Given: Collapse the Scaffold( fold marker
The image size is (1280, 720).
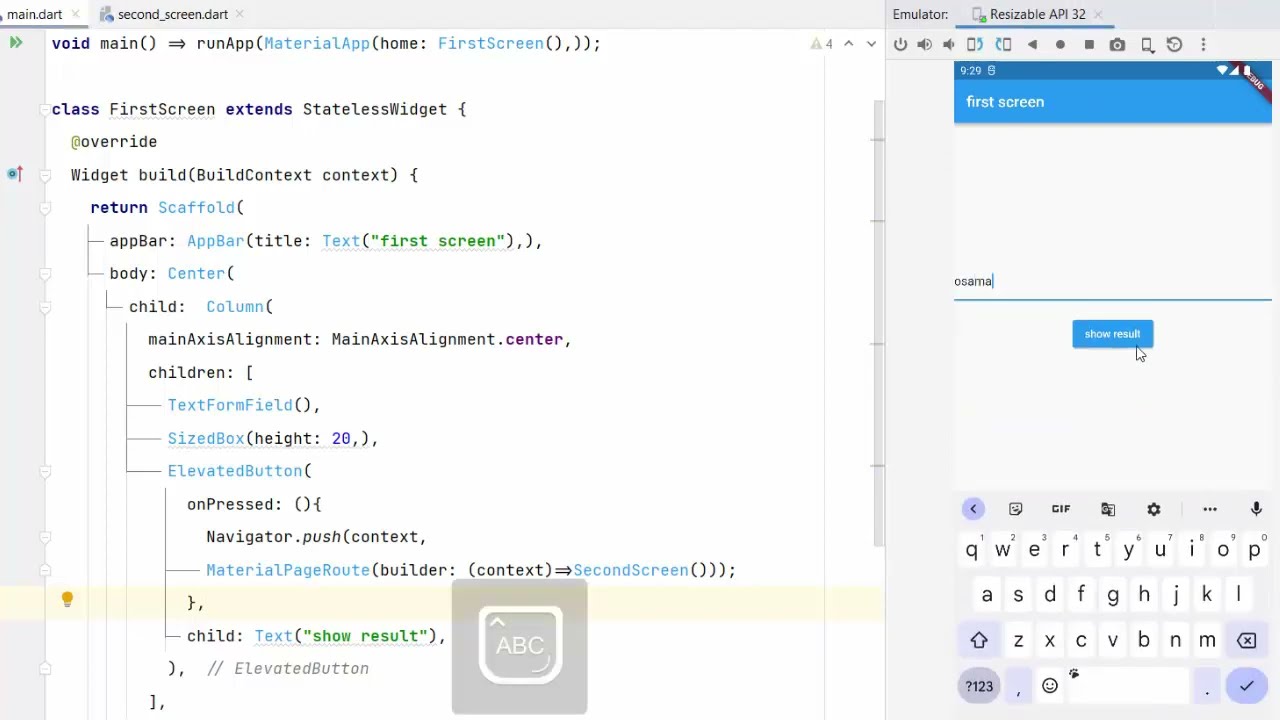Looking at the screenshot, I should [45, 207].
